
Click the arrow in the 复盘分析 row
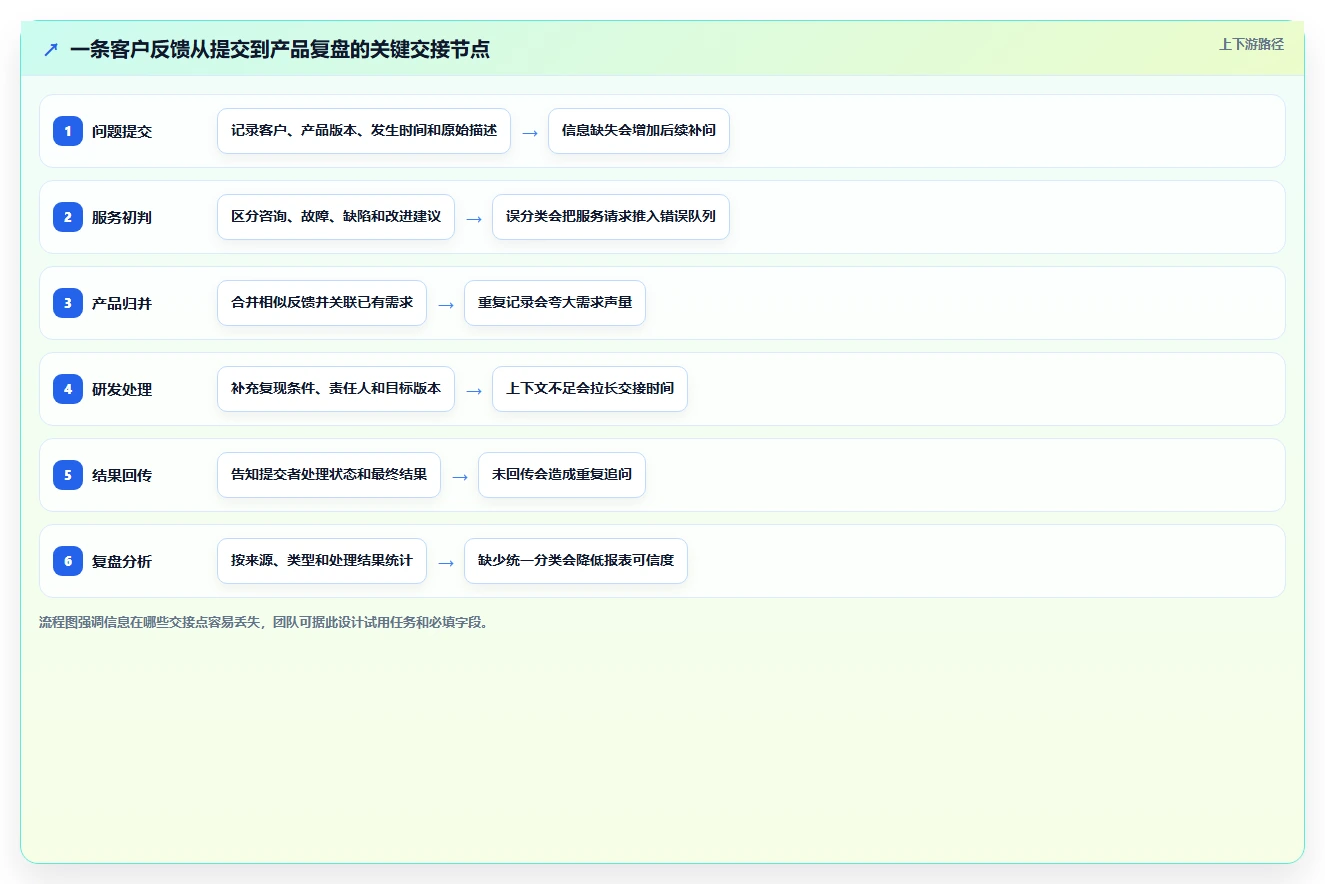(446, 562)
